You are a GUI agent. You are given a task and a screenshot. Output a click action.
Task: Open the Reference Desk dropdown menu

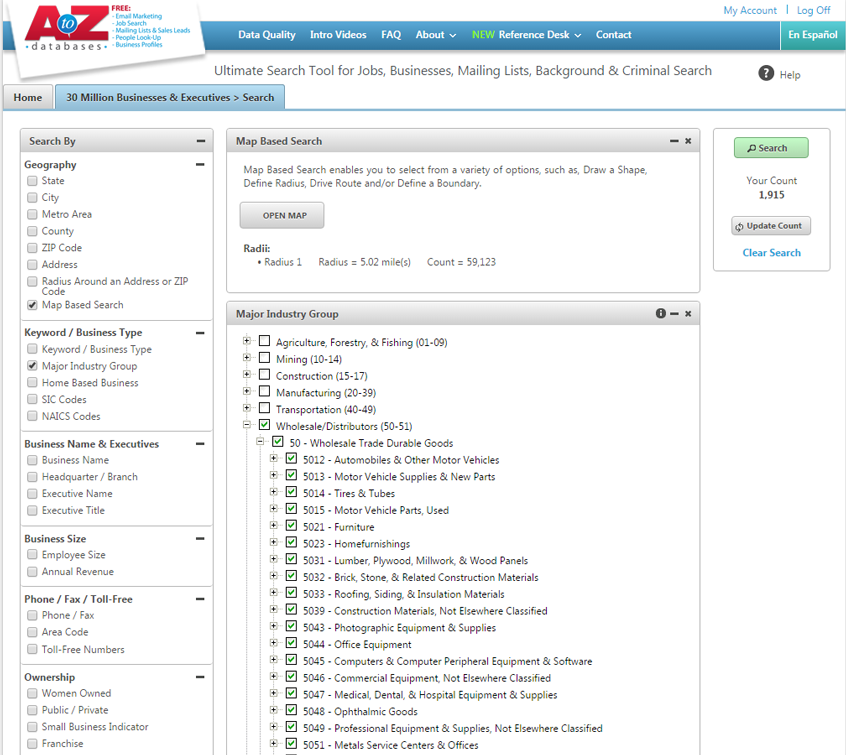526,35
